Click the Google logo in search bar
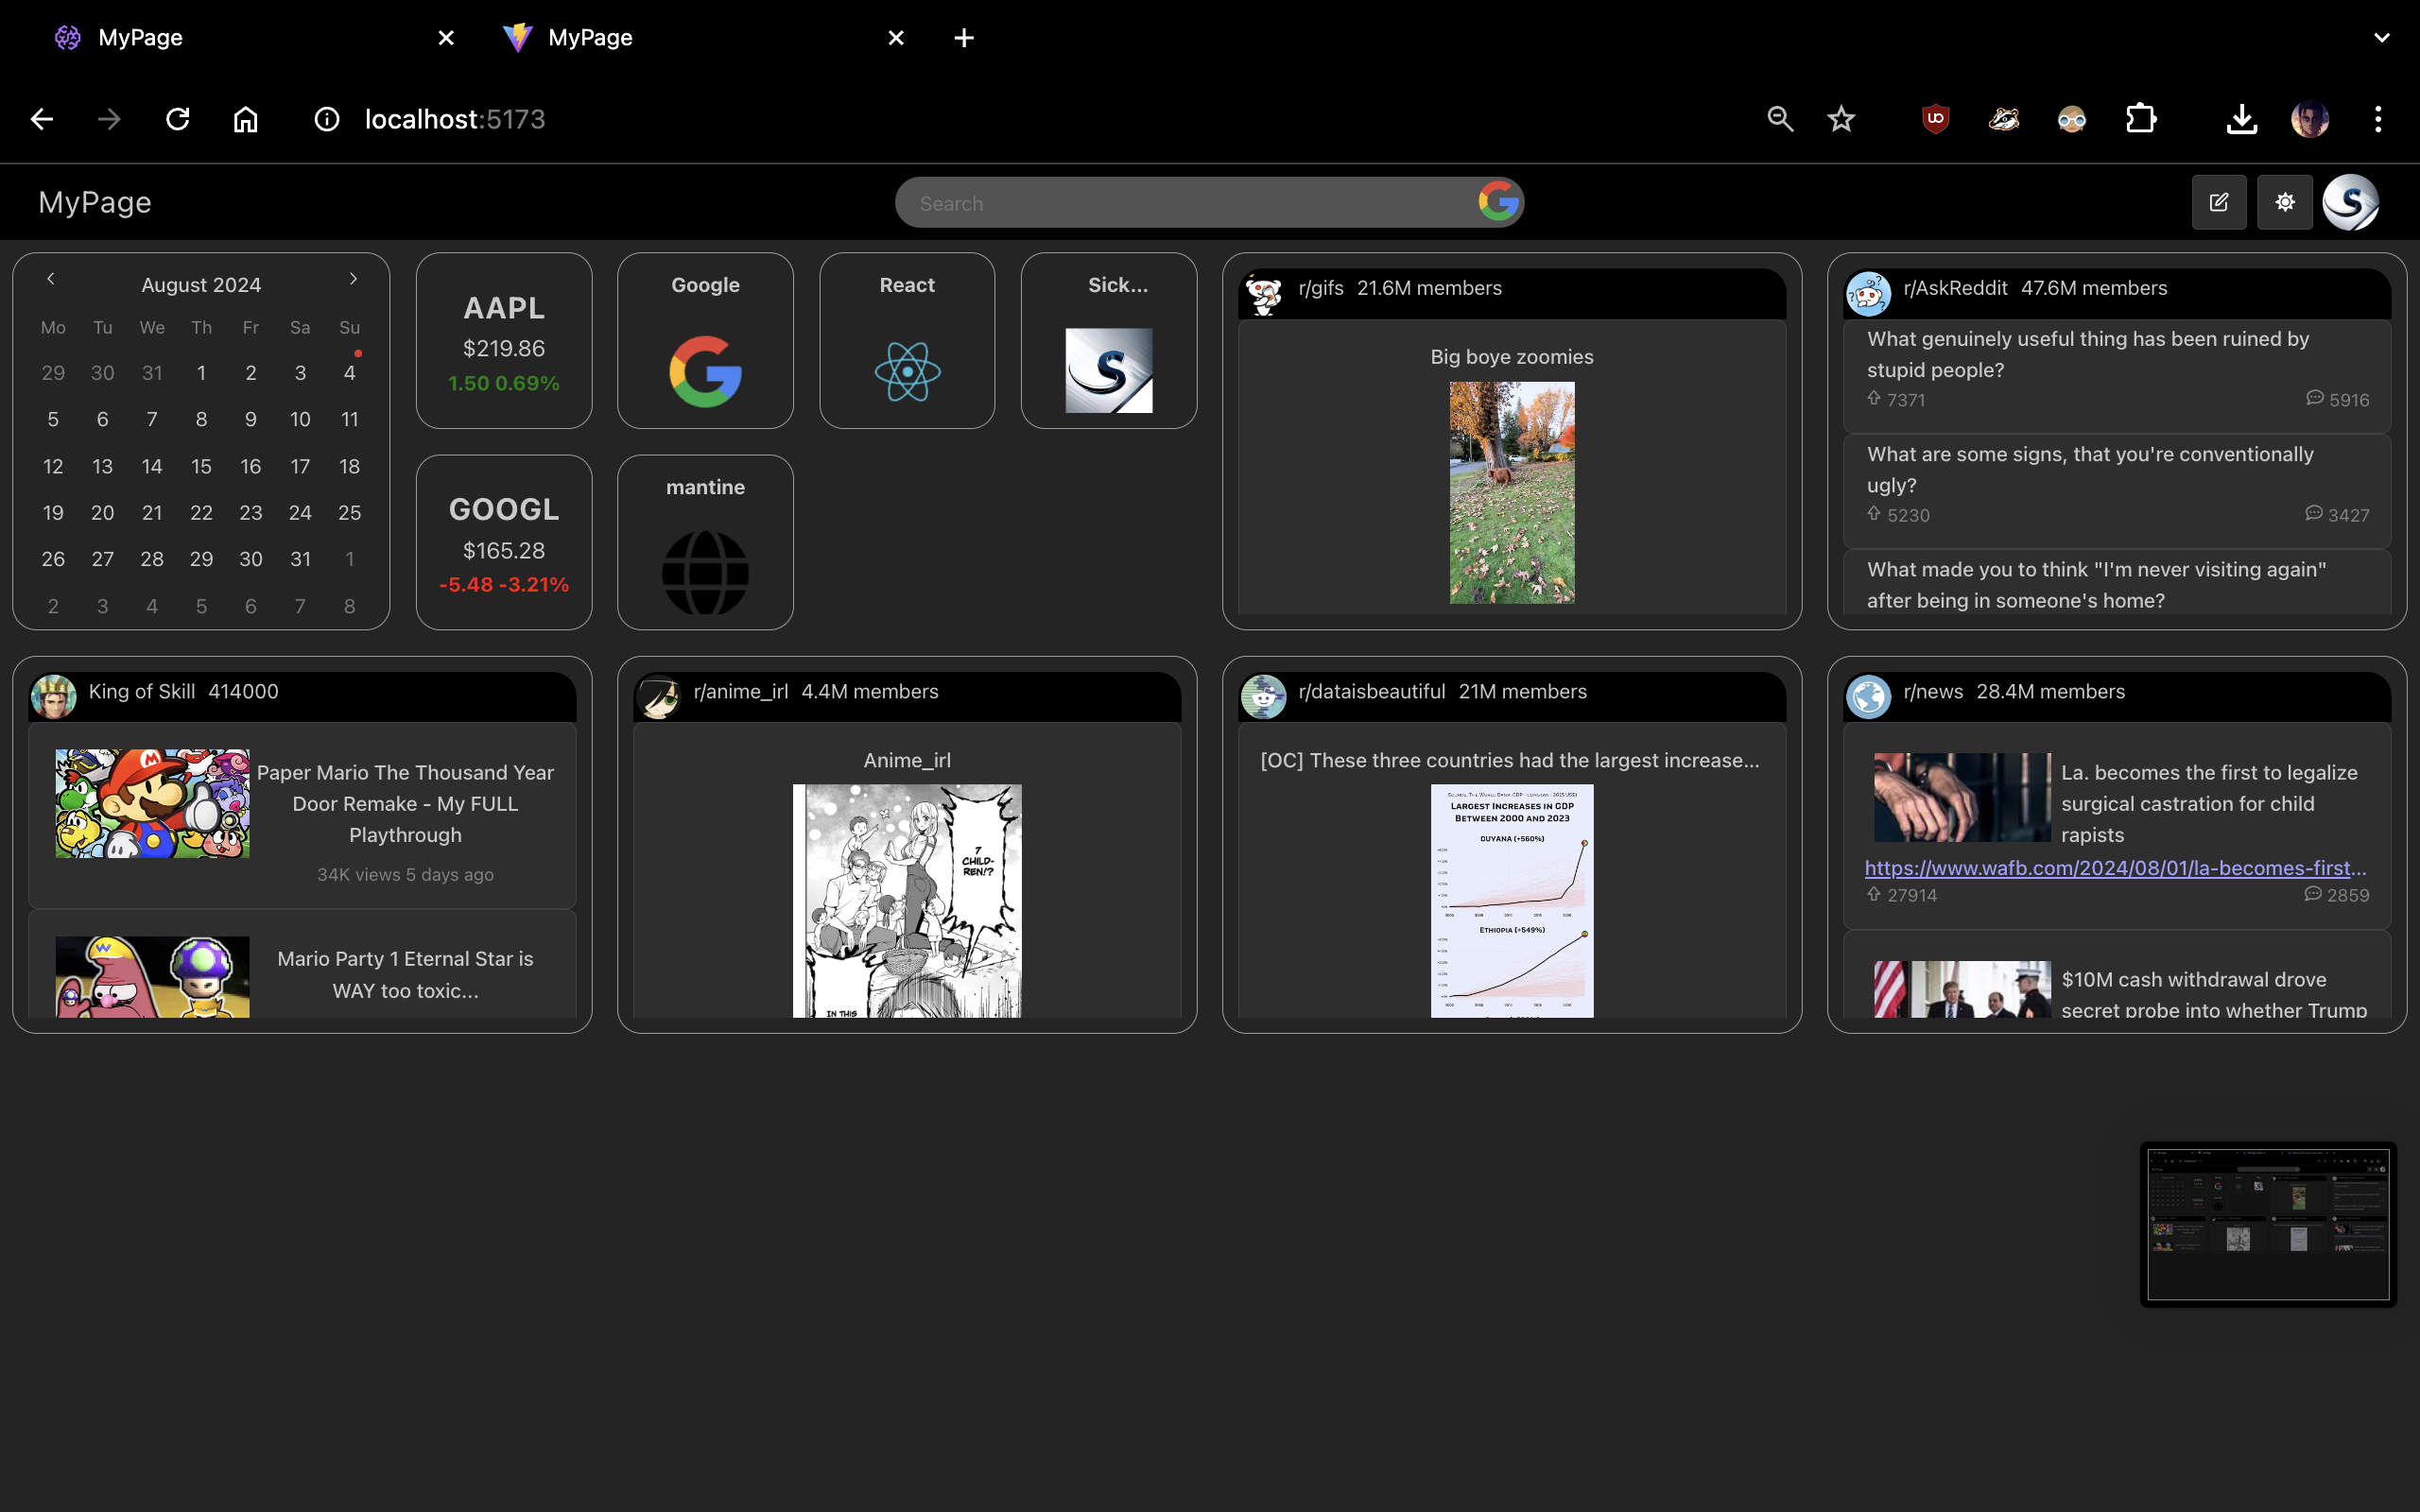The image size is (2420, 1512). tap(1498, 203)
